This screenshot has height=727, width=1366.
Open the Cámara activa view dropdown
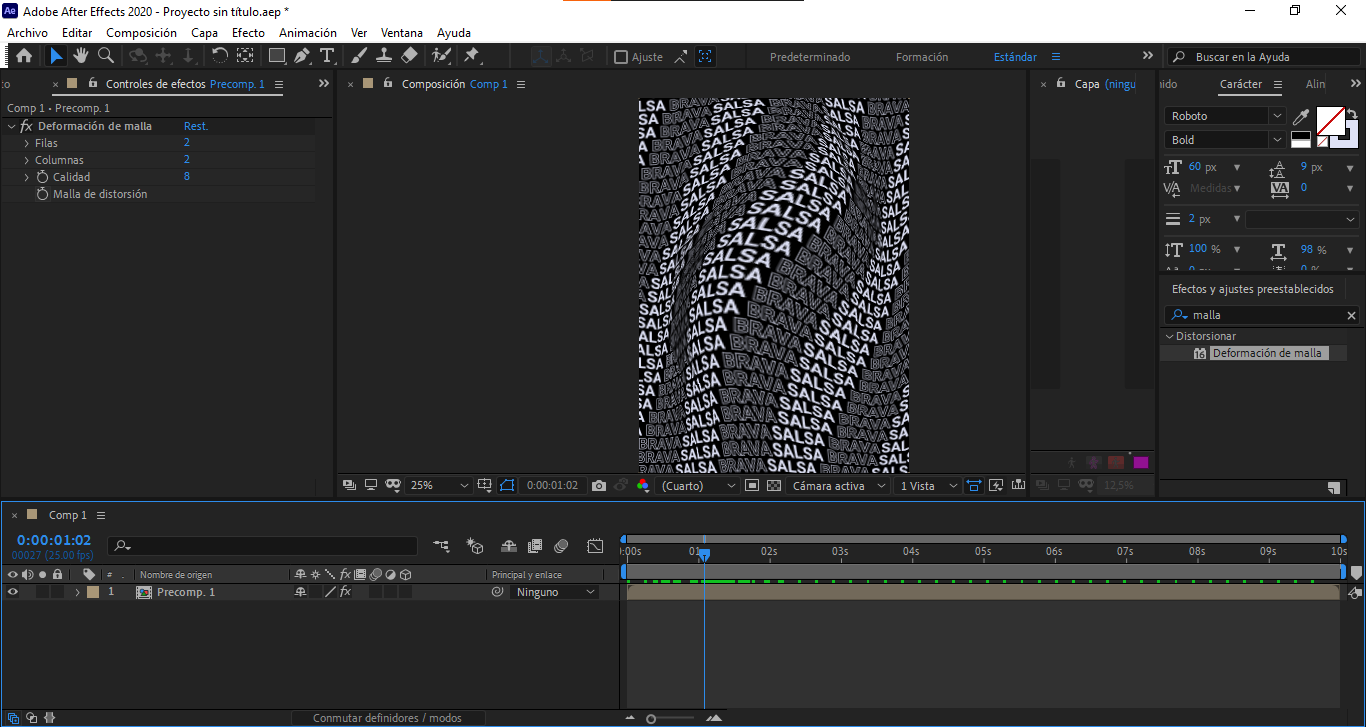[x=838, y=485]
